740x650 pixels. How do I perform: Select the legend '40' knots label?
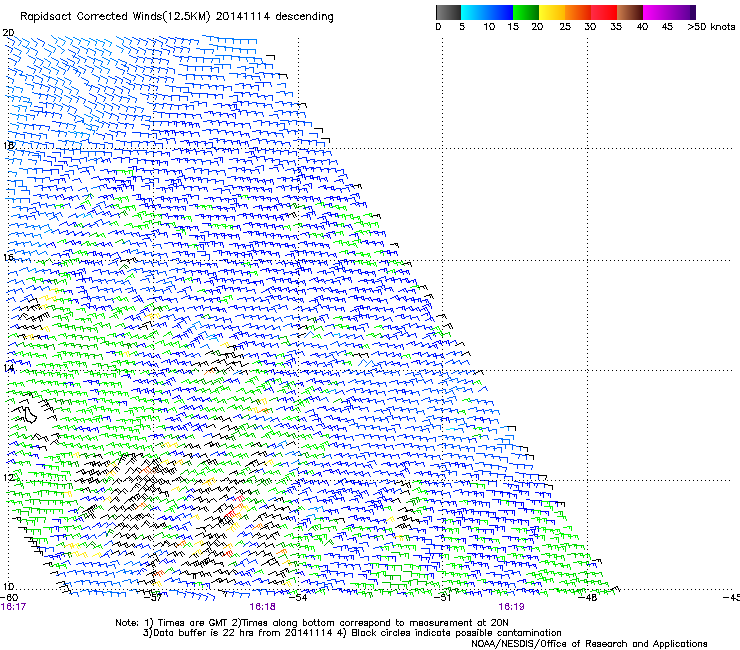tap(642, 27)
